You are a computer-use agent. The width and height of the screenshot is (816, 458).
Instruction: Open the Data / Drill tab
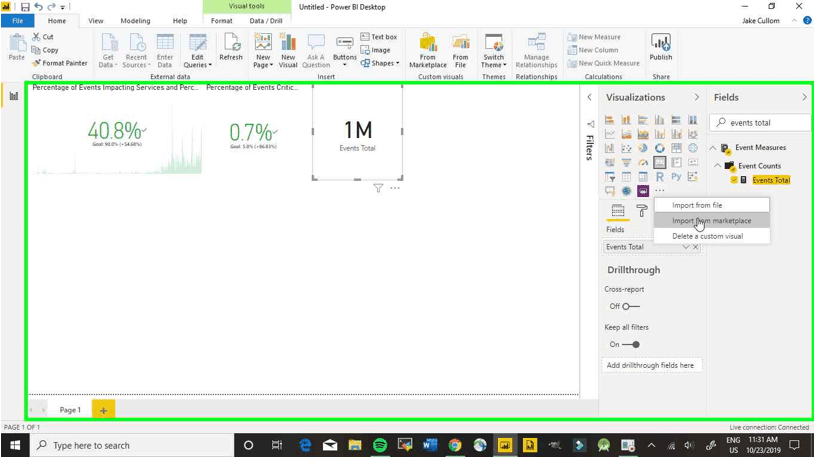pos(266,21)
